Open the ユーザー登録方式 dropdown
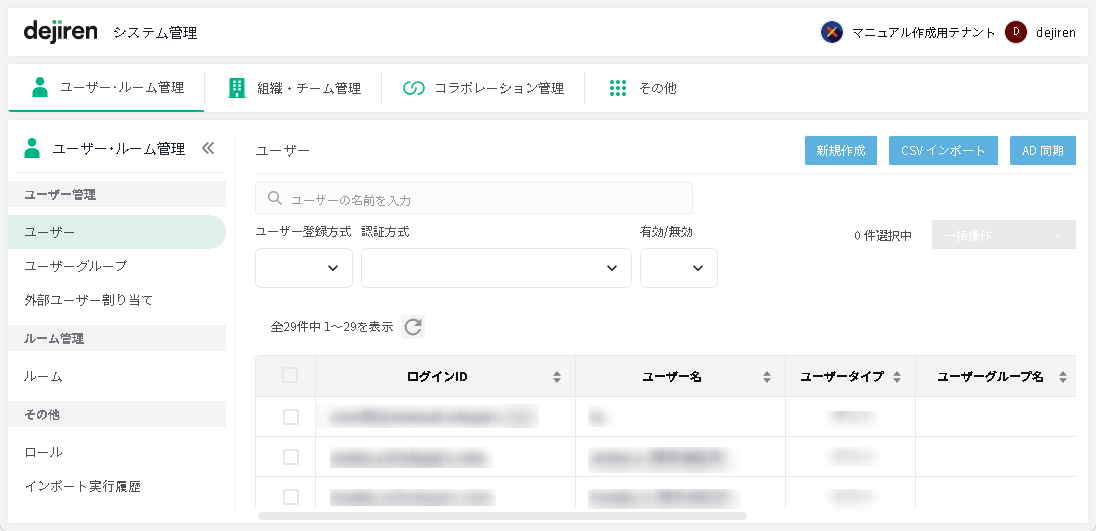 click(x=304, y=268)
